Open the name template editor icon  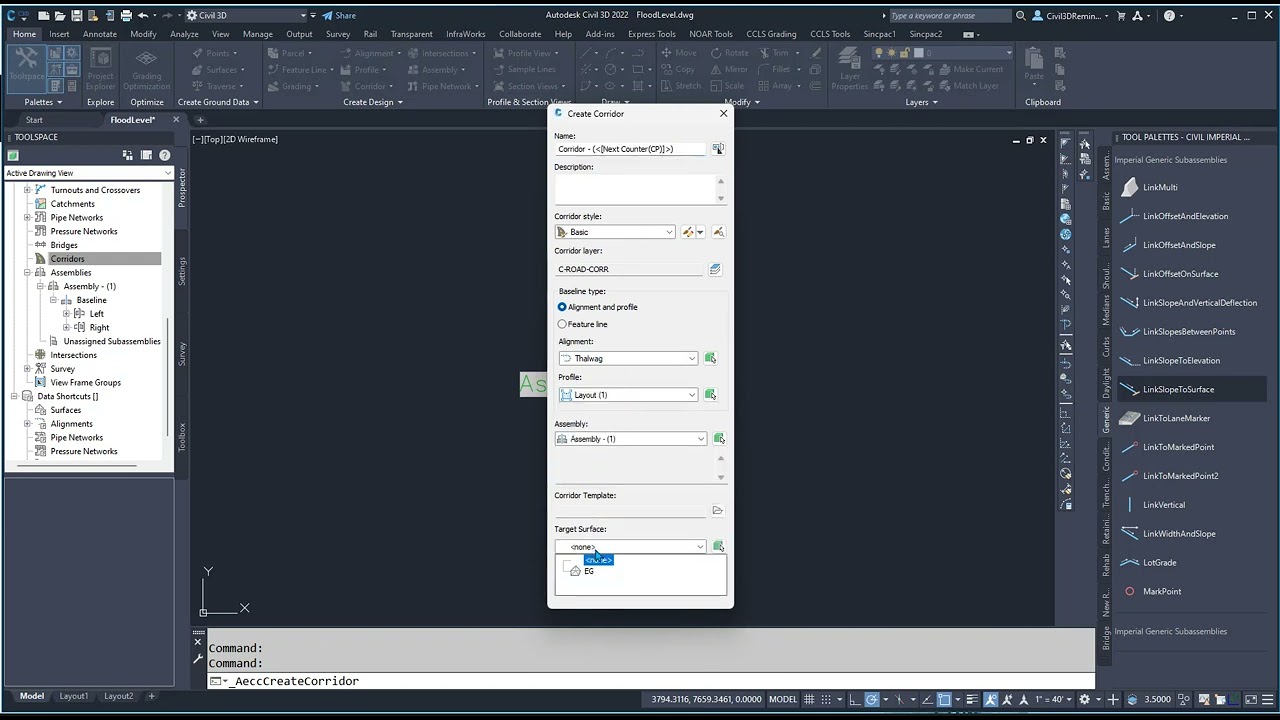pyautogui.click(x=718, y=149)
